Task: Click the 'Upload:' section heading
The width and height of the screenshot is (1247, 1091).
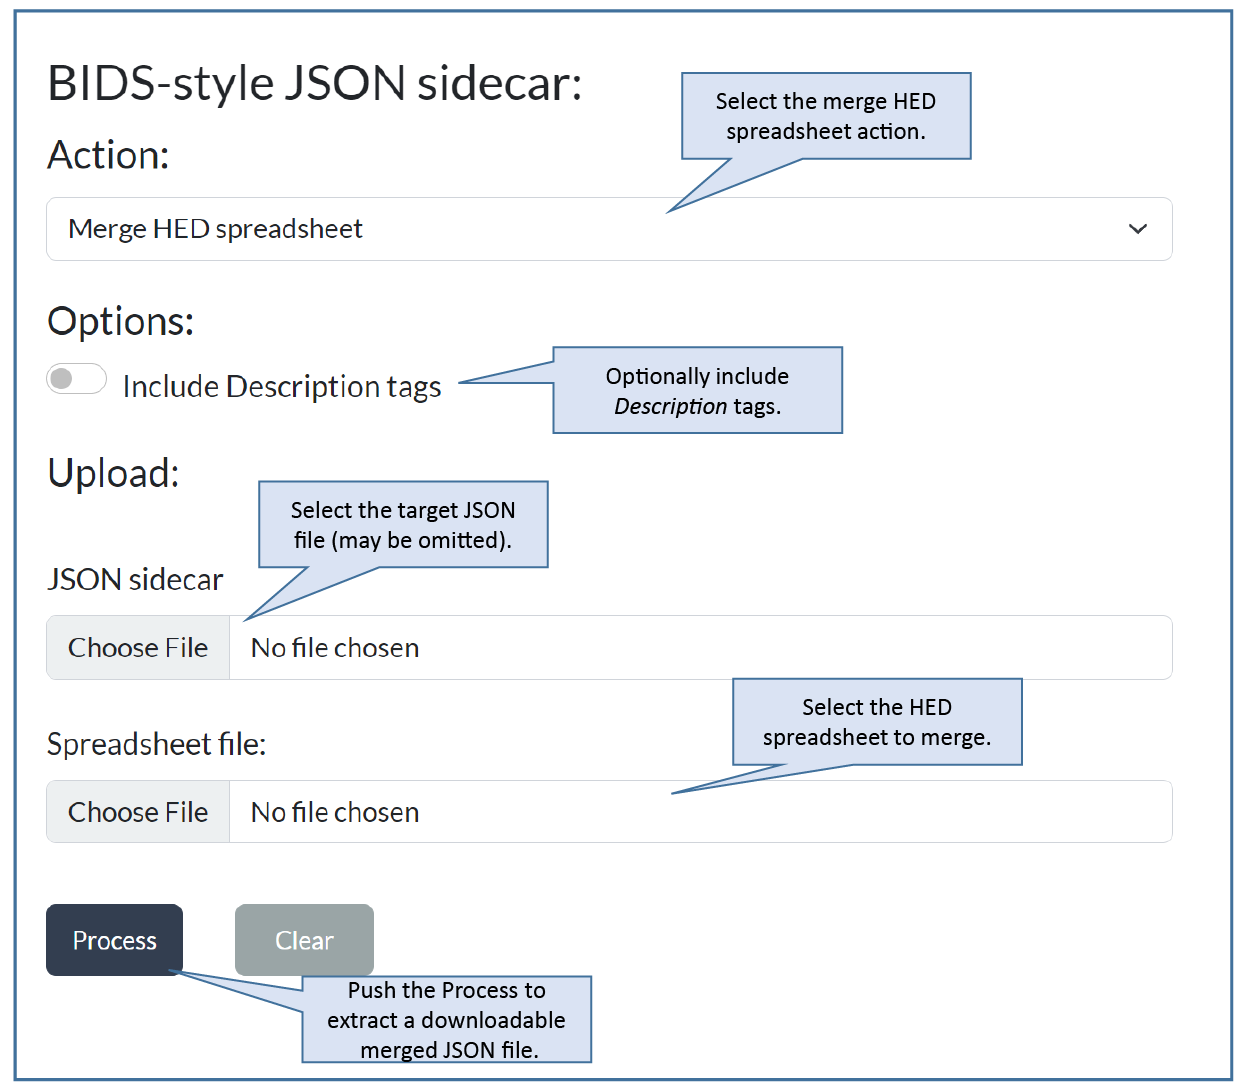Action: [x=113, y=473]
